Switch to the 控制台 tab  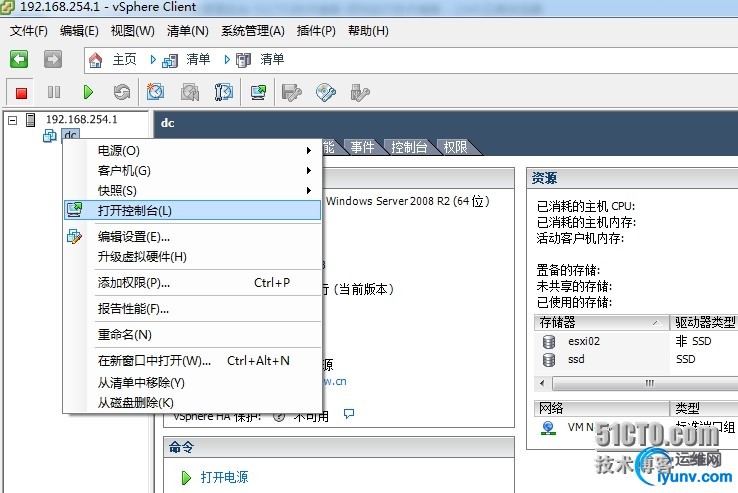pyautogui.click(x=409, y=147)
